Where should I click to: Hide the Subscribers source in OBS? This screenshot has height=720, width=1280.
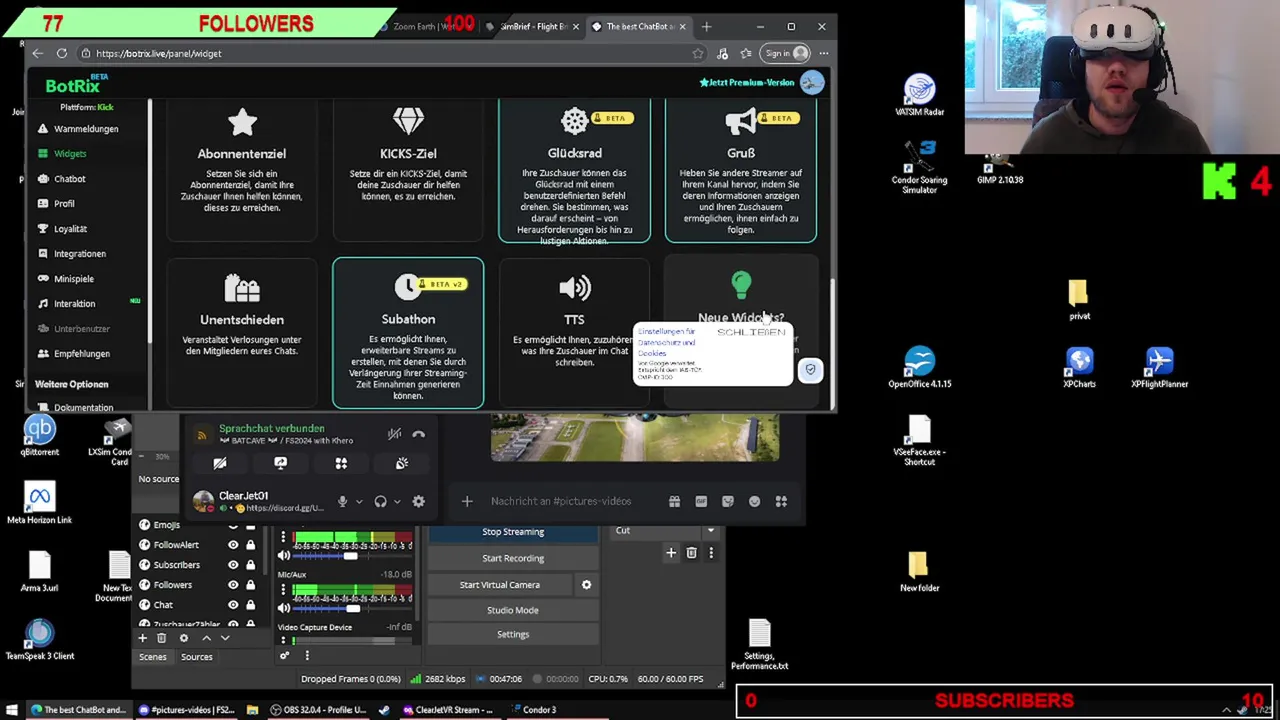pos(233,565)
